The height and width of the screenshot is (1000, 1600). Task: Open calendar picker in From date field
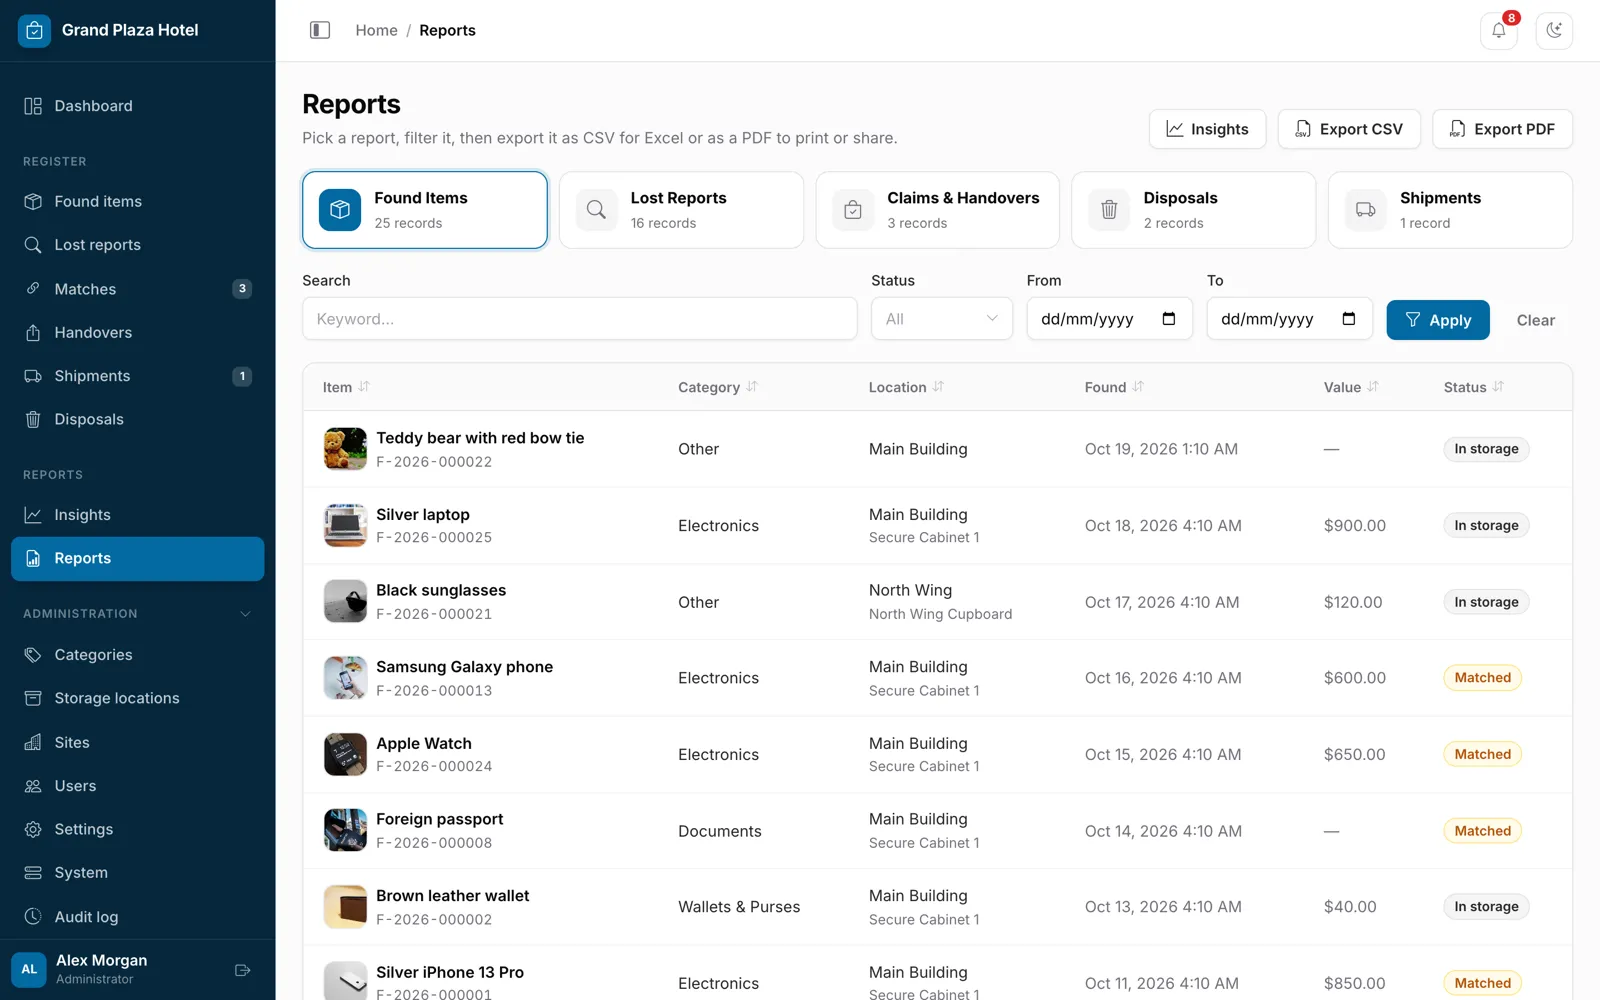[x=1168, y=319]
